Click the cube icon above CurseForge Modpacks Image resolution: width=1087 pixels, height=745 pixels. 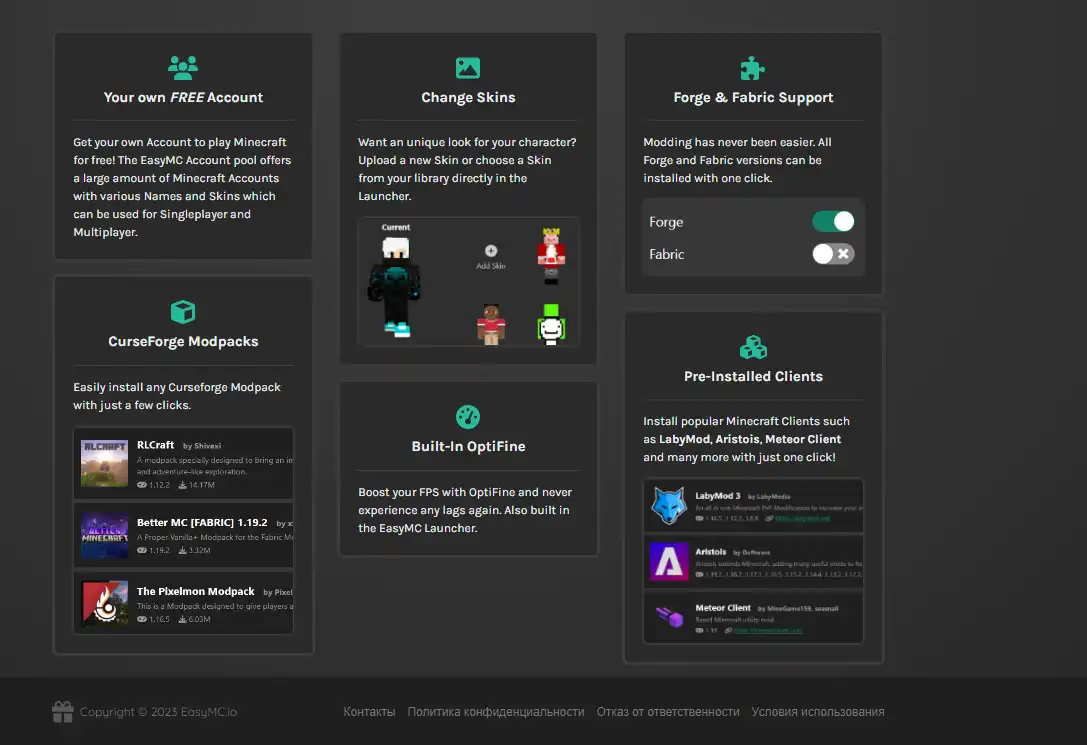pyautogui.click(x=183, y=312)
